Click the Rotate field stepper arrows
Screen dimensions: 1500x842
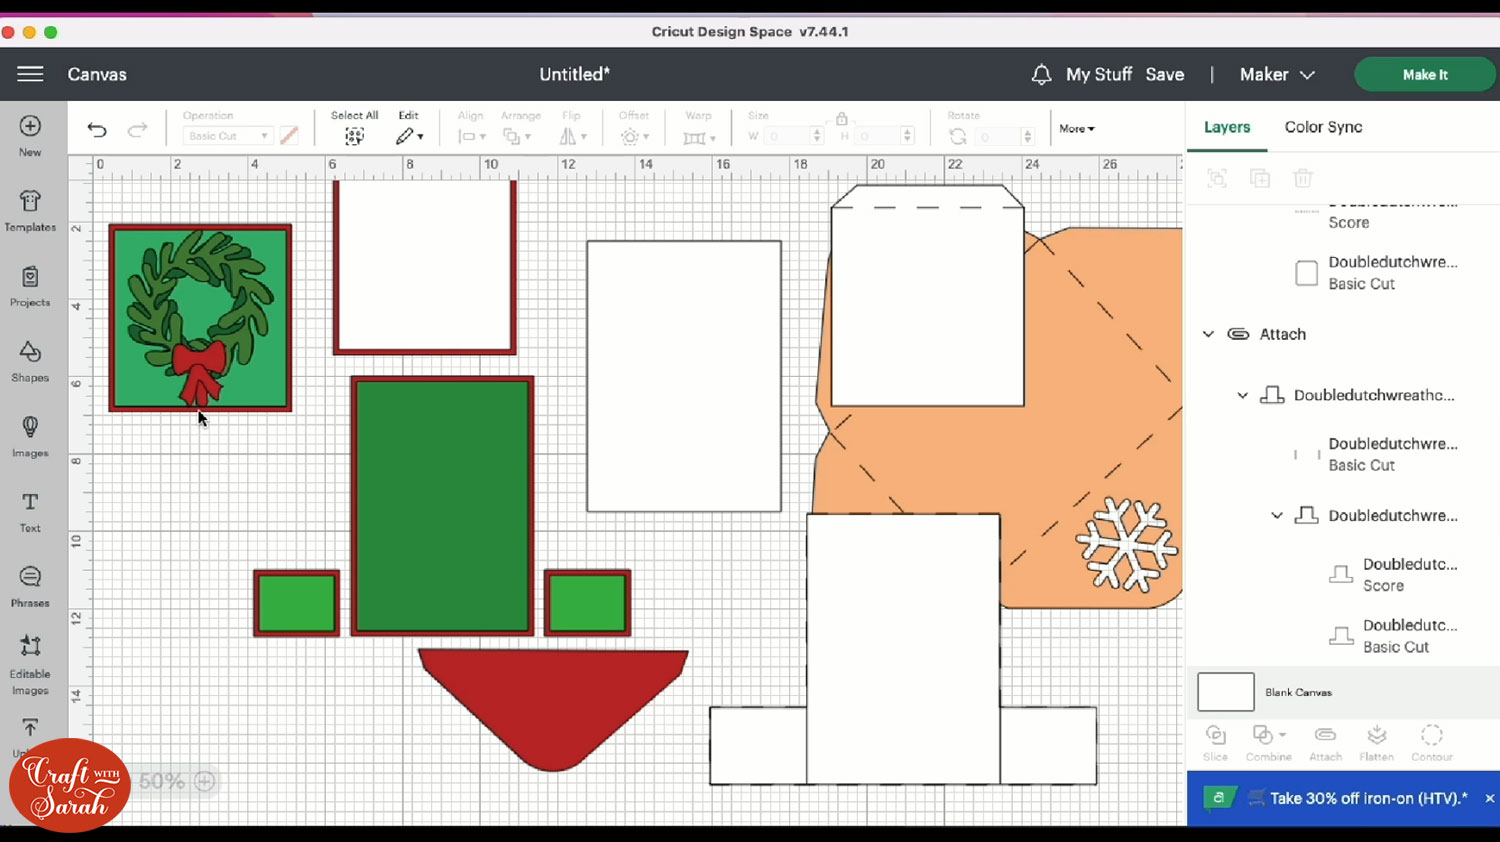coord(1027,136)
